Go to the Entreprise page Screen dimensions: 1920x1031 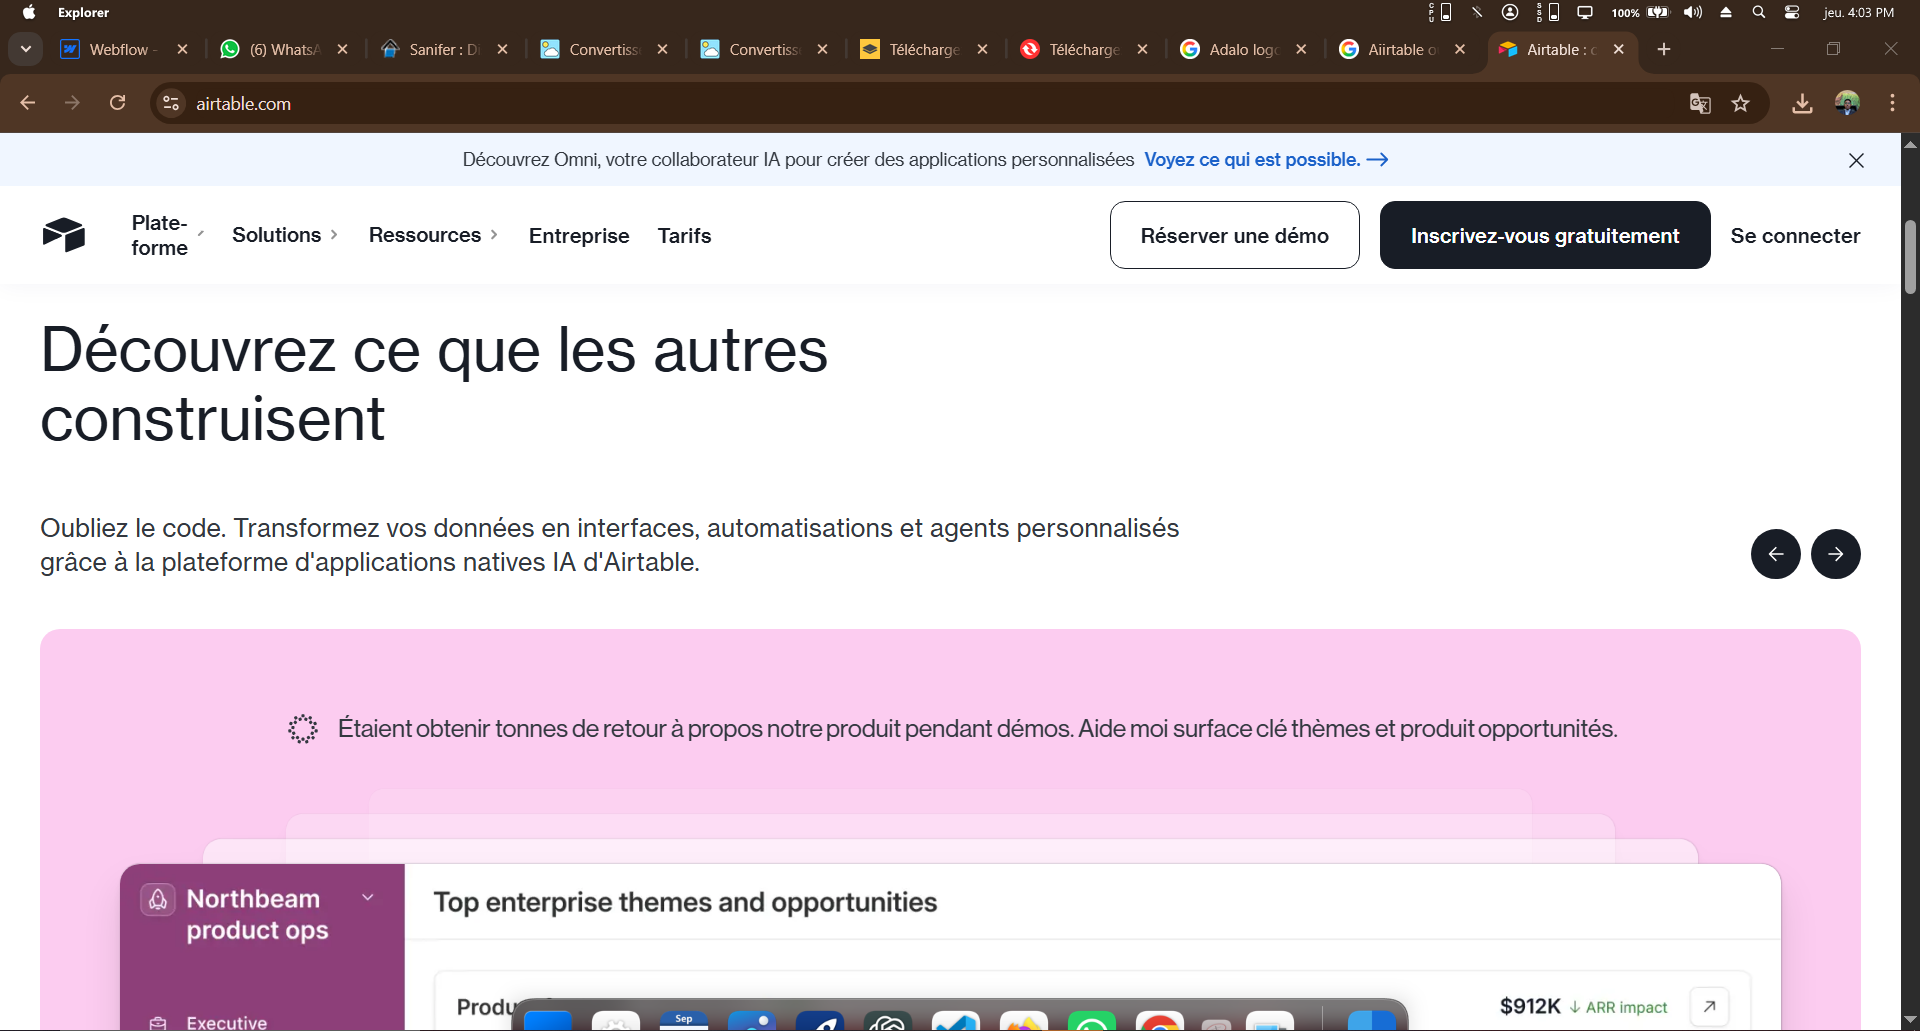(579, 236)
